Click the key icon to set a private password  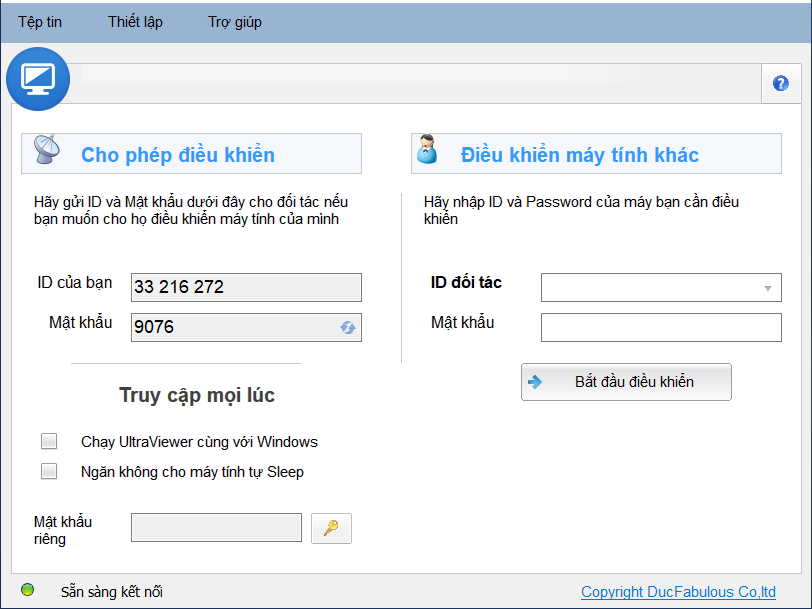(x=331, y=528)
